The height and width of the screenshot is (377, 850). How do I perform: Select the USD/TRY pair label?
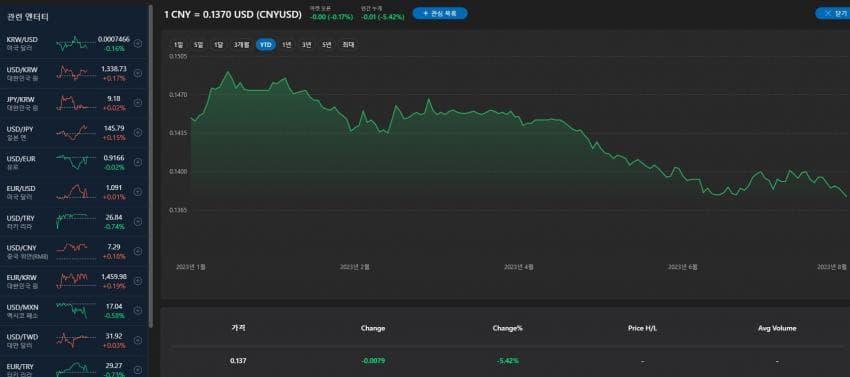pos(21,218)
